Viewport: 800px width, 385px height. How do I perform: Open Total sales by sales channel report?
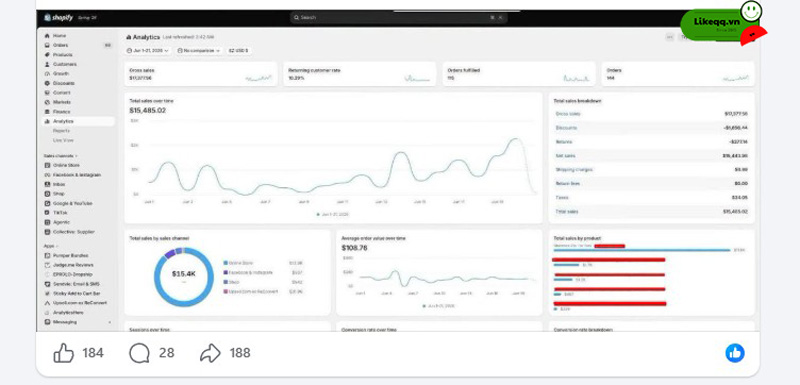159,238
